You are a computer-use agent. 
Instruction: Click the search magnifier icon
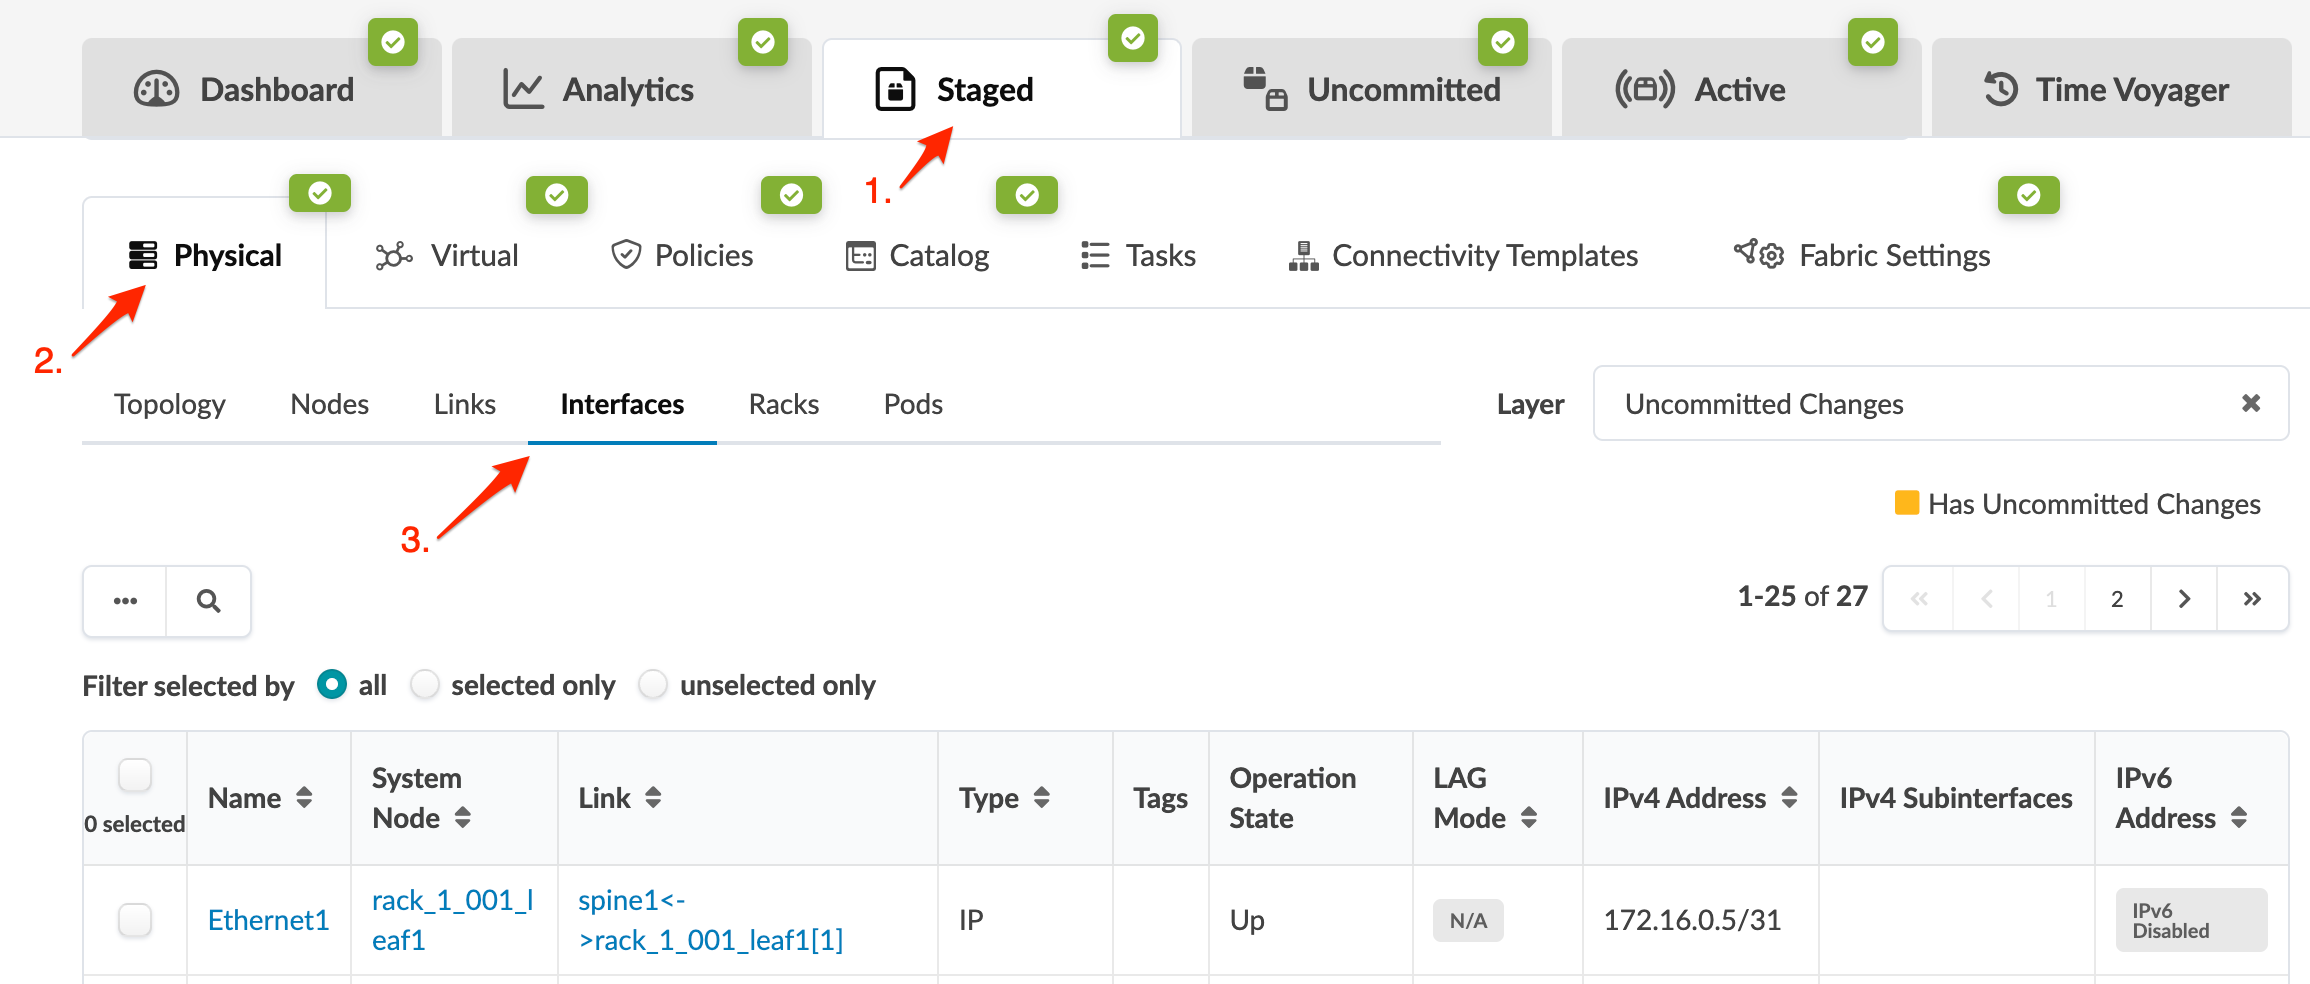(208, 601)
